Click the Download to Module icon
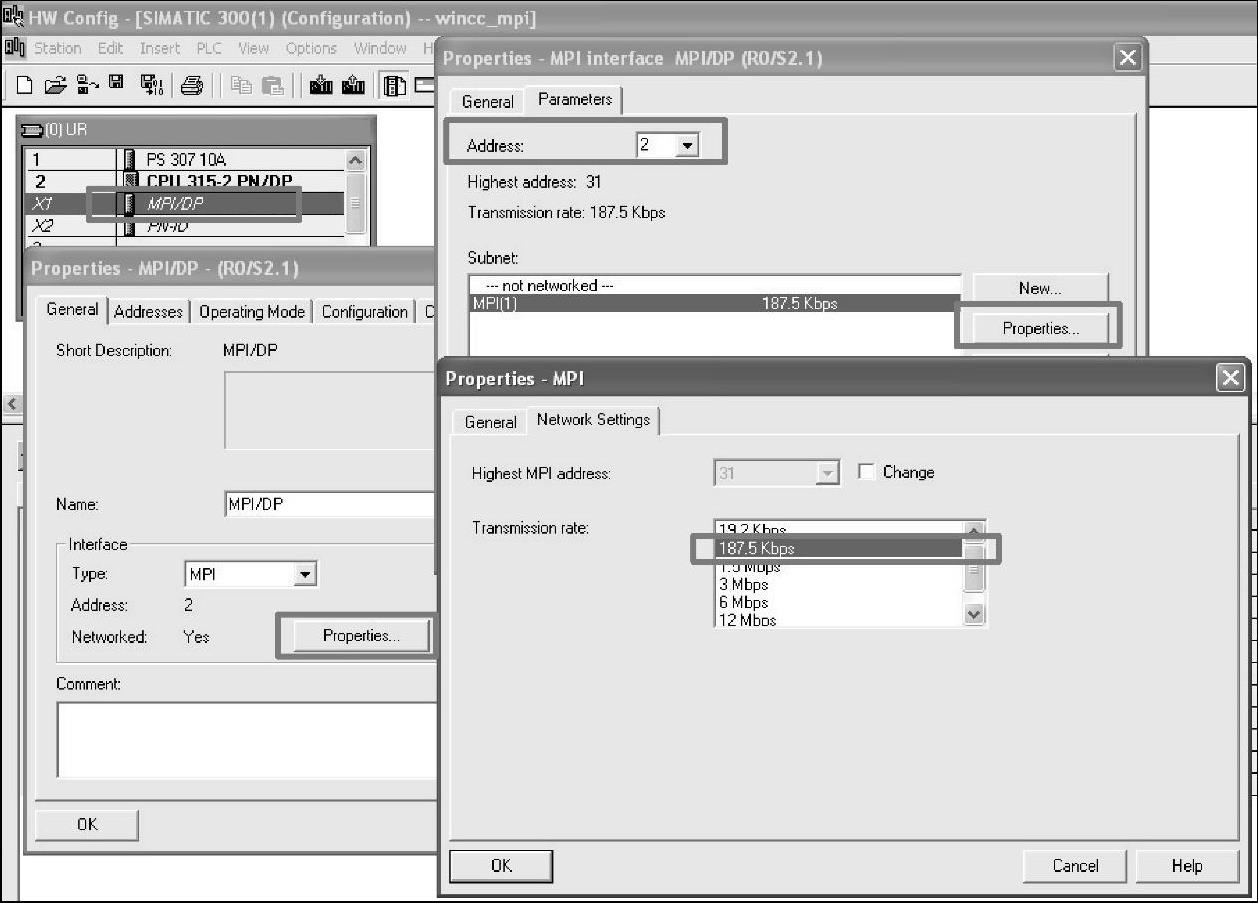 point(321,86)
